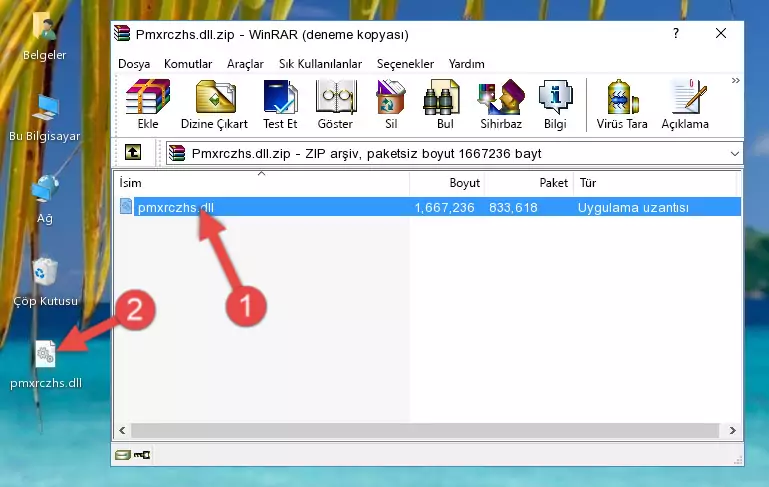Select pmxrczhs.dll in the archive list
This screenshot has width=769, height=487.
click(x=176, y=207)
